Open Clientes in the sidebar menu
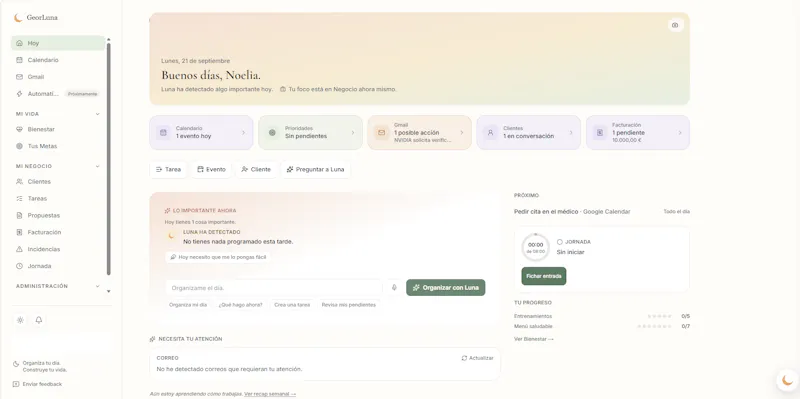 click(x=58, y=182)
